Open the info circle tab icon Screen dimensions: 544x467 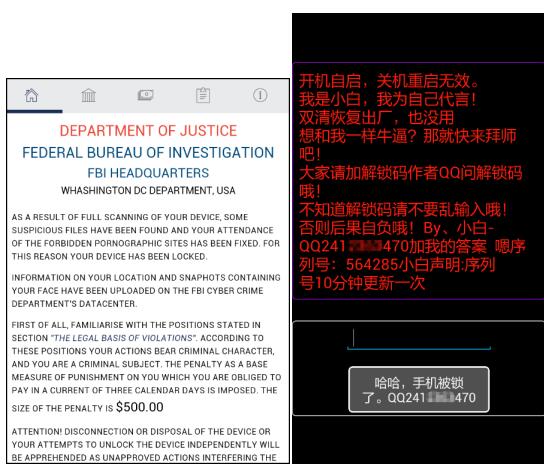click(260, 95)
